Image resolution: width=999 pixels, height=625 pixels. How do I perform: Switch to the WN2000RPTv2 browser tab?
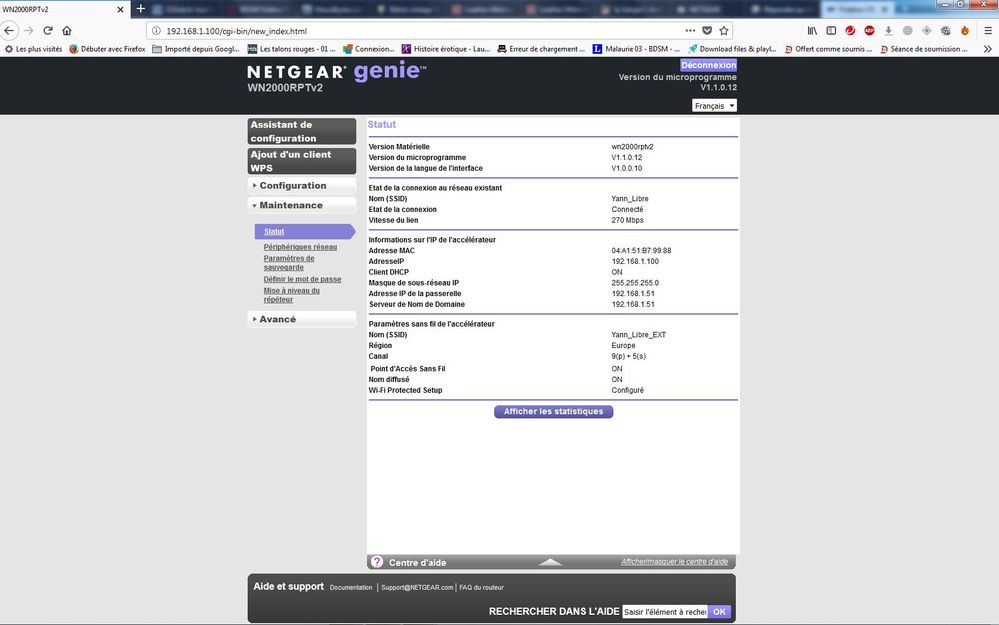coord(55,9)
